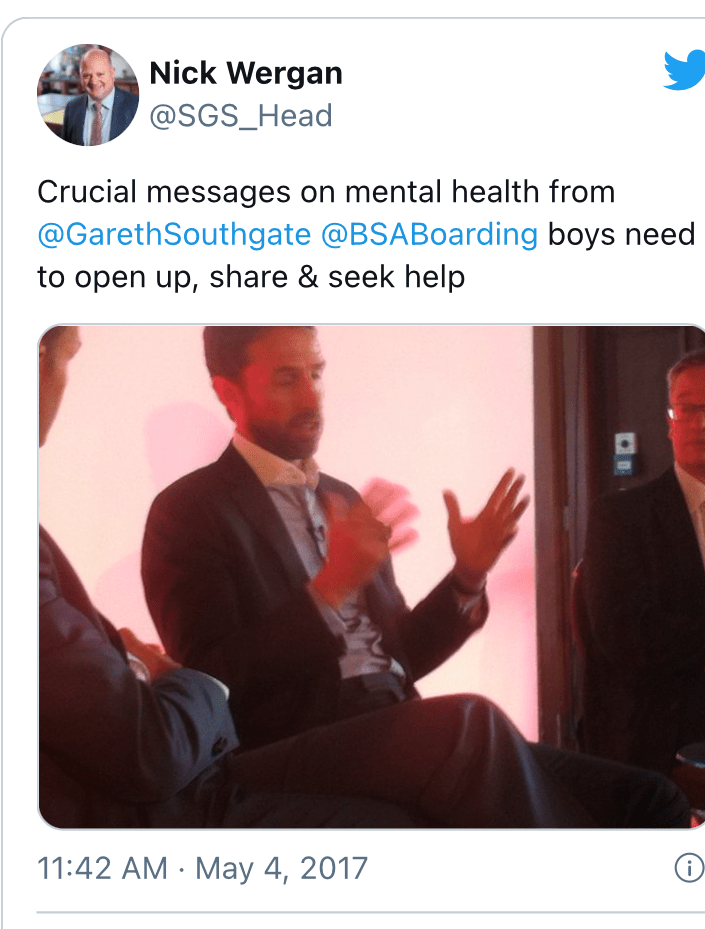Click the Nick Wergan display name
Screen dimensions: 705x929
click(x=246, y=73)
